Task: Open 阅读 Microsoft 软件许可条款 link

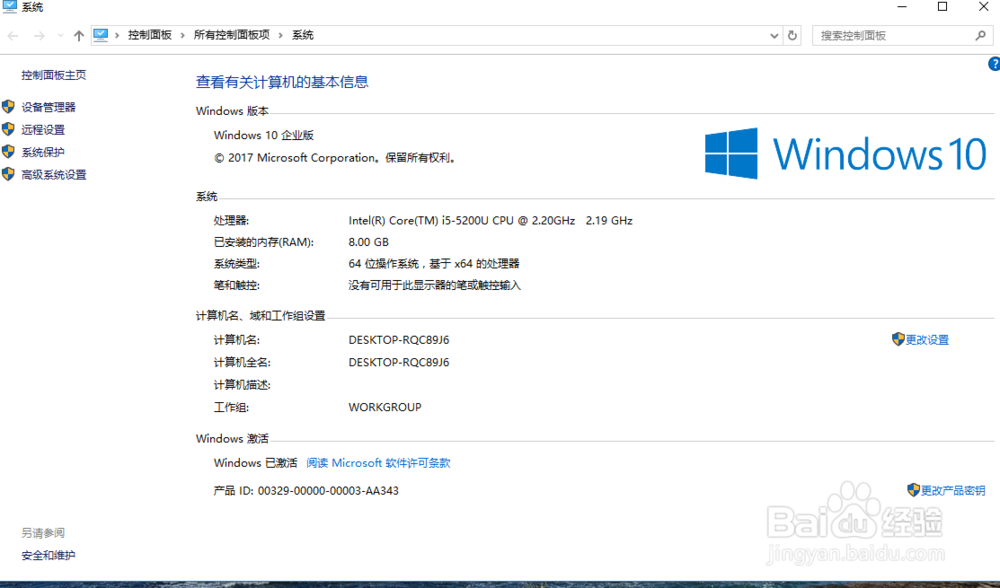Action: [x=378, y=463]
